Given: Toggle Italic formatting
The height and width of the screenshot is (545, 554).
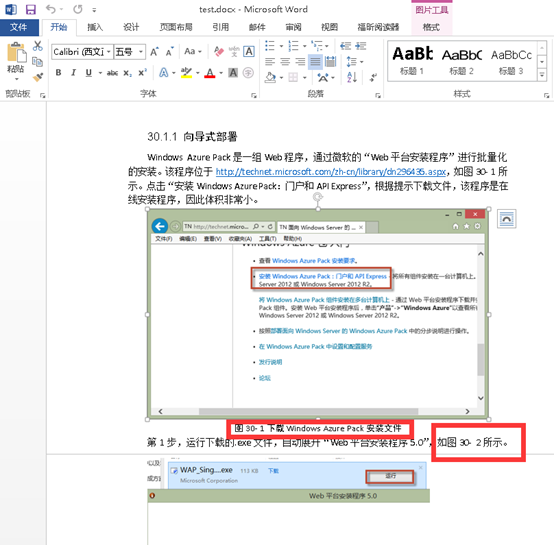Looking at the screenshot, I should [x=73, y=73].
